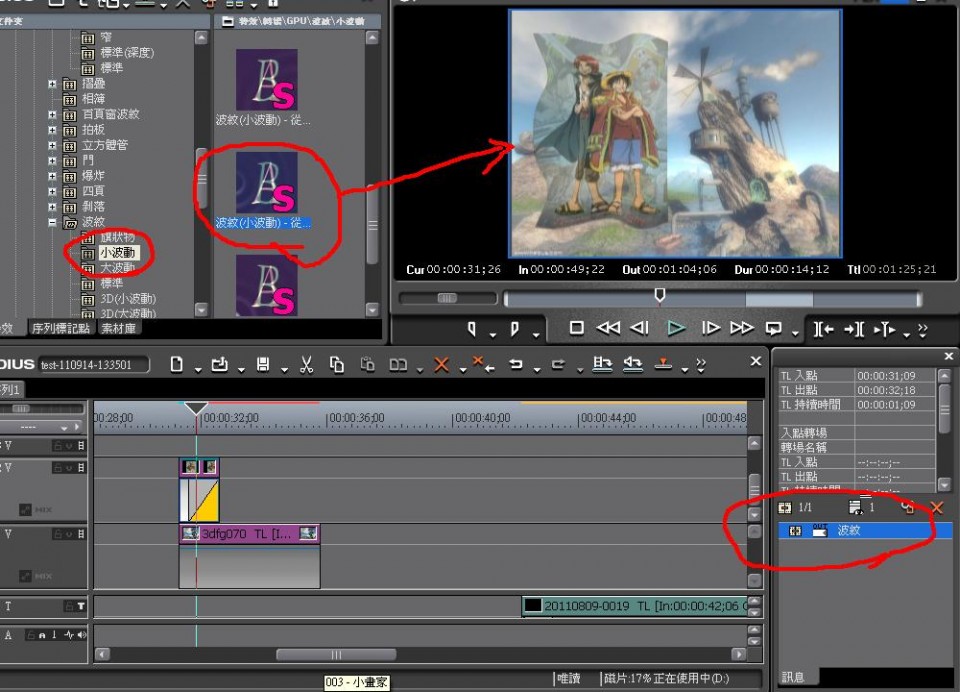Expand the 立方體管 folder in the effect tree
The height and width of the screenshot is (692, 960).
coord(52,145)
